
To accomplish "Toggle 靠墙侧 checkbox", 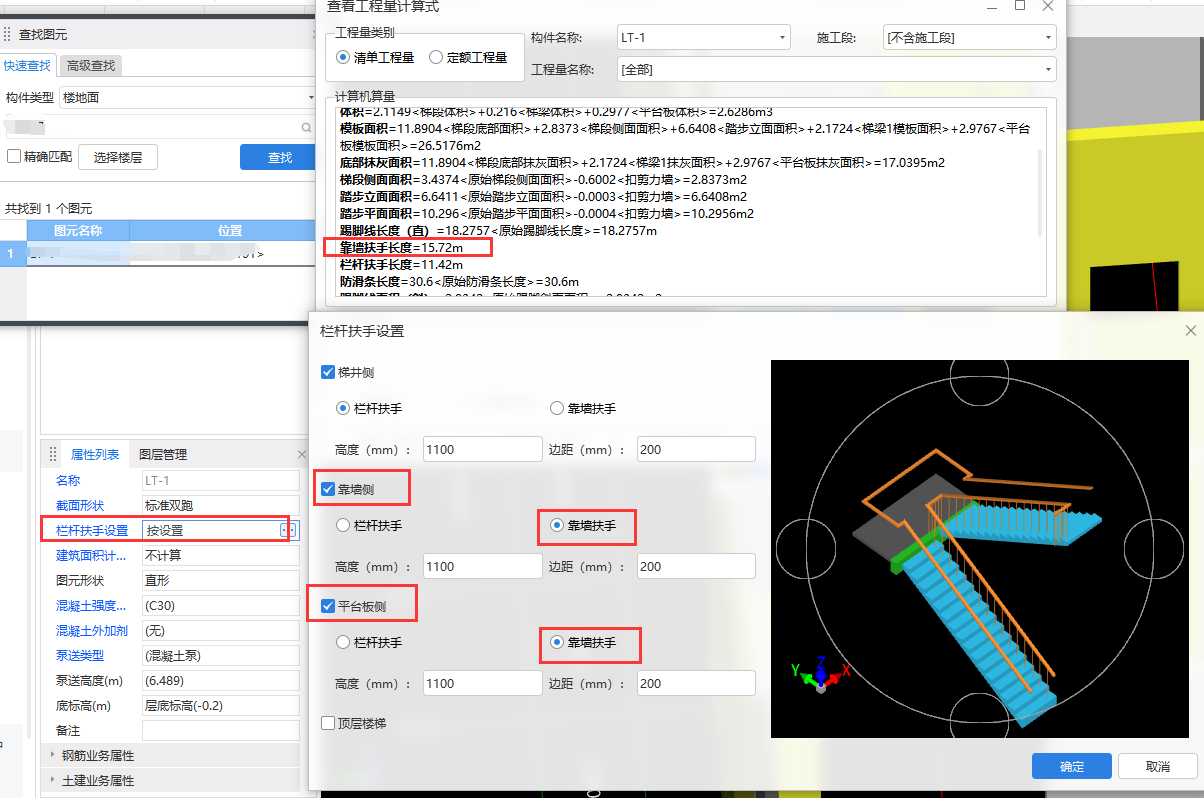I will pyautogui.click(x=328, y=489).
